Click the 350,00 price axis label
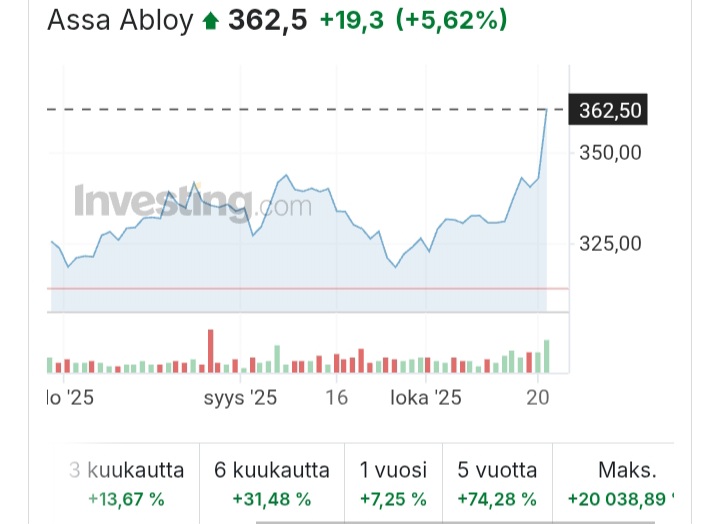This screenshot has width=720, height=524. pyautogui.click(x=609, y=153)
